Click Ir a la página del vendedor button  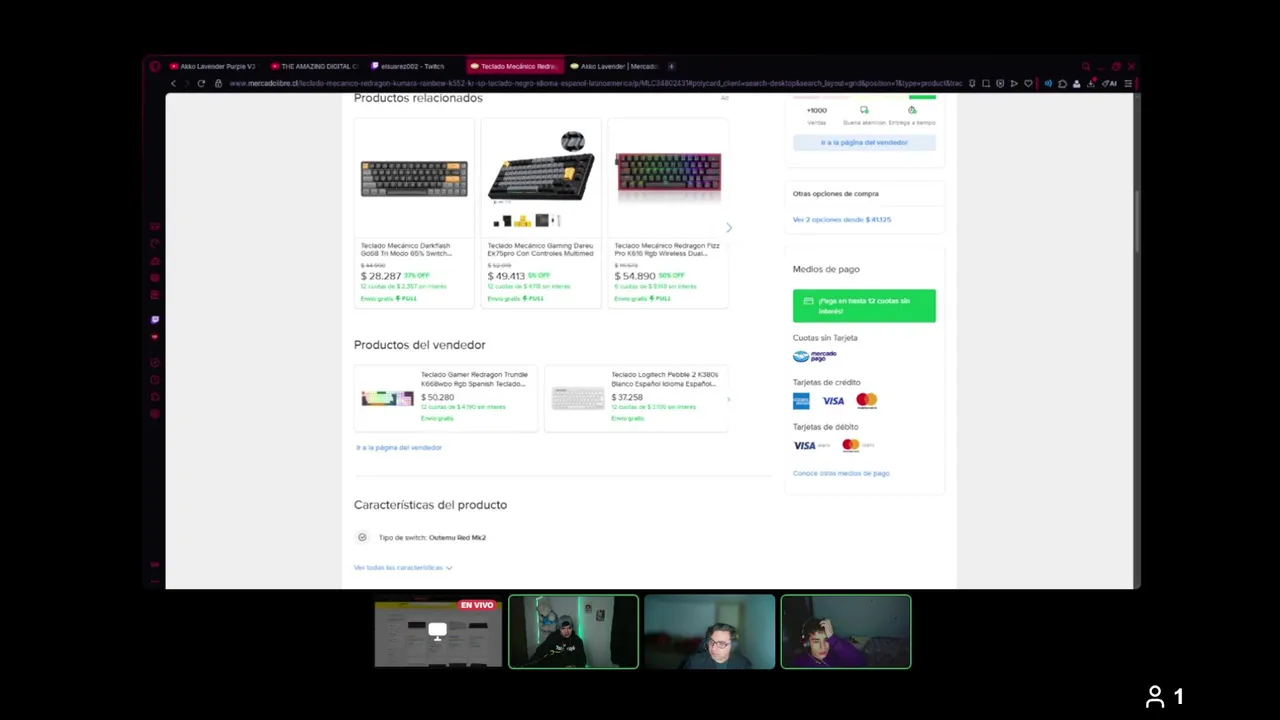click(x=864, y=142)
